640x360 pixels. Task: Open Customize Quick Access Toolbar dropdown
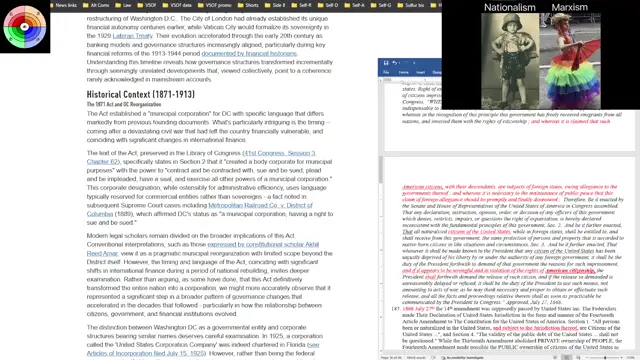(414, 63)
